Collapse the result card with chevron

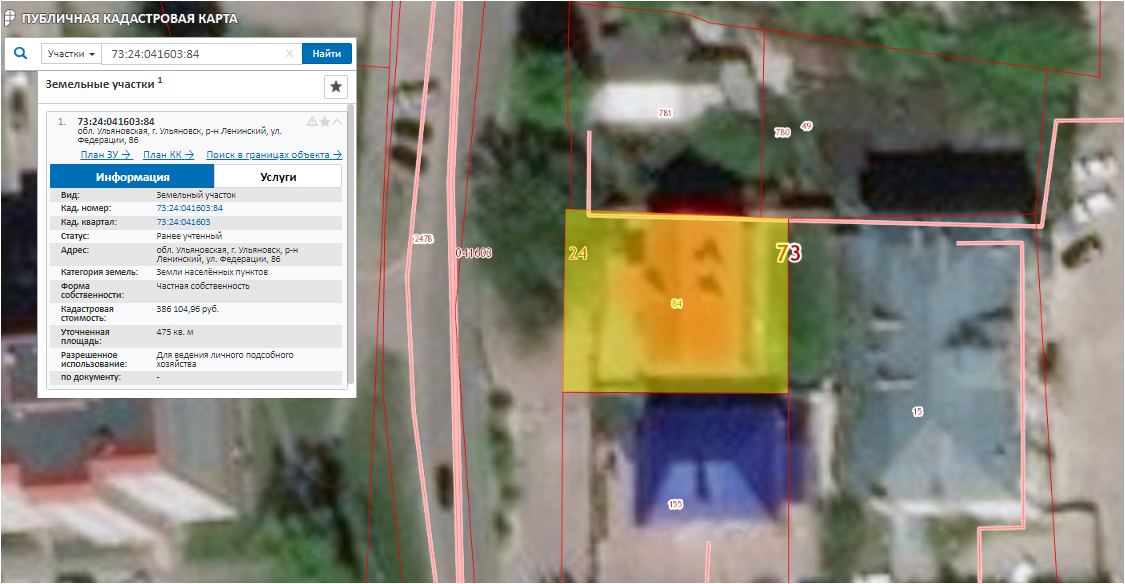coord(337,122)
